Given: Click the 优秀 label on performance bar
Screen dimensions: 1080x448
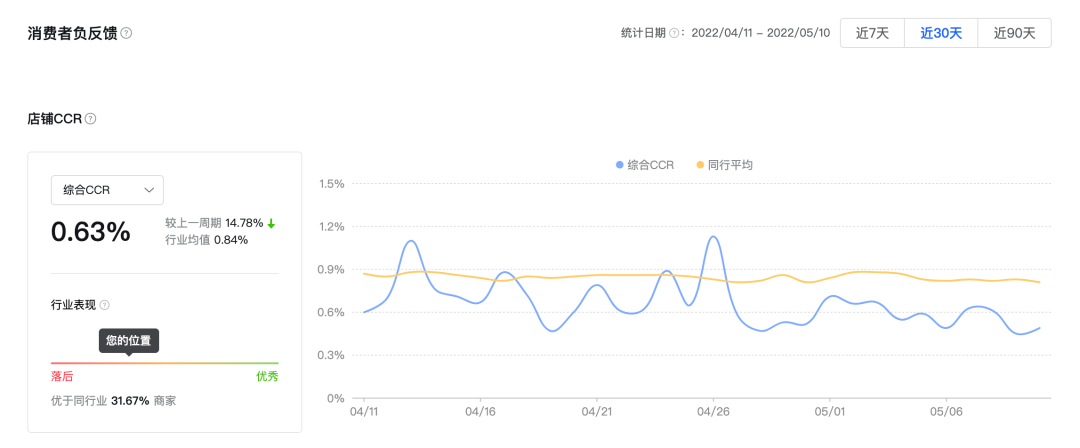Looking at the screenshot, I should (267, 377).
